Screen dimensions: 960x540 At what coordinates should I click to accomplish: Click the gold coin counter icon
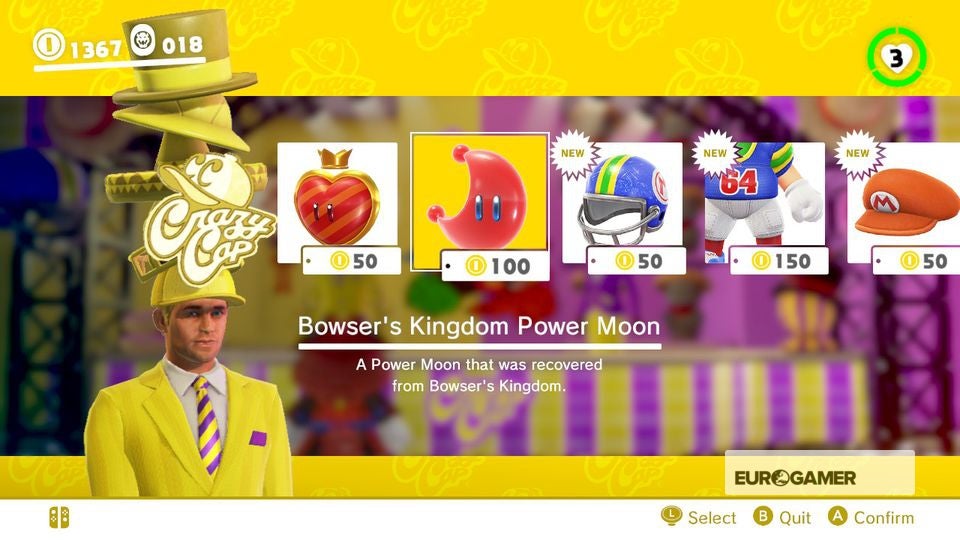49,45
